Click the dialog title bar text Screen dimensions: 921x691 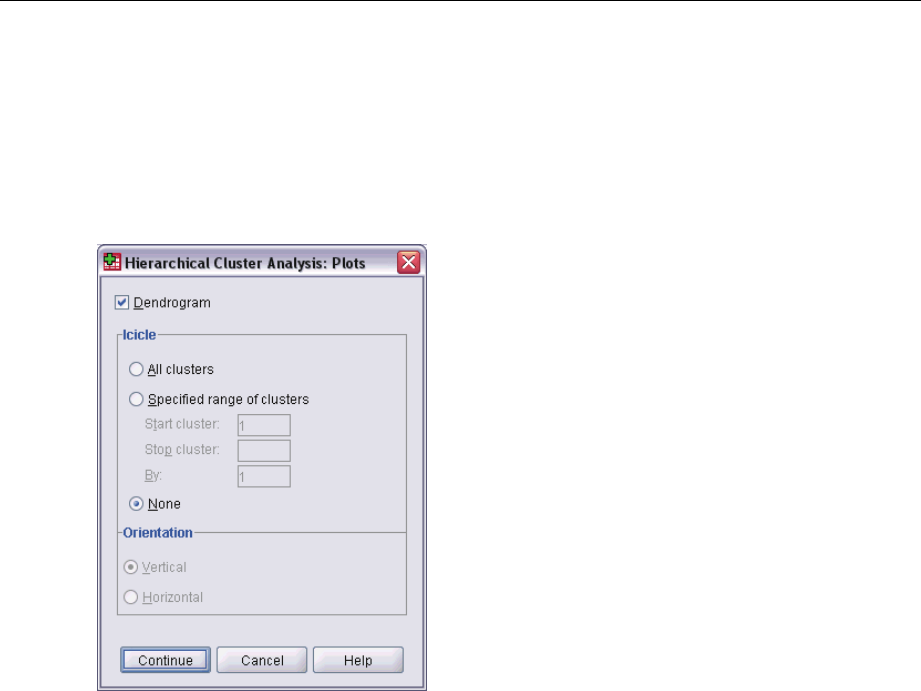[245, 263]
